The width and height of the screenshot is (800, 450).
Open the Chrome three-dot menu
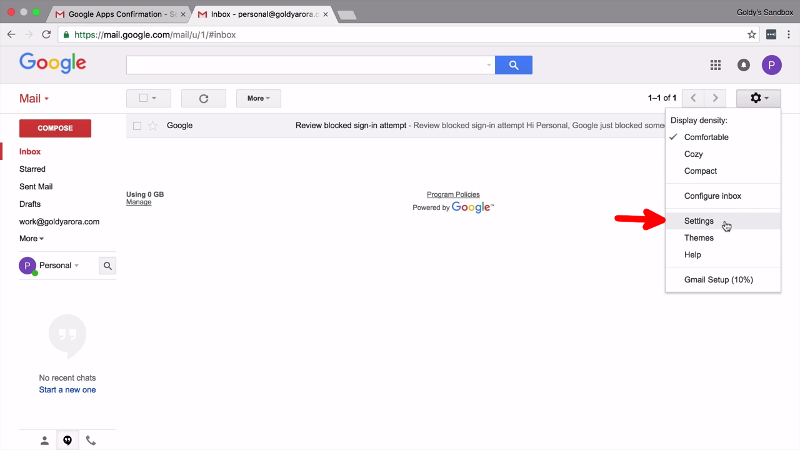pos(789,35)
